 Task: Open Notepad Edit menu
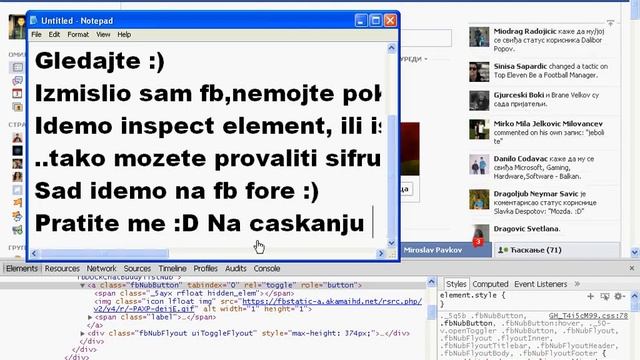point(54,35)
